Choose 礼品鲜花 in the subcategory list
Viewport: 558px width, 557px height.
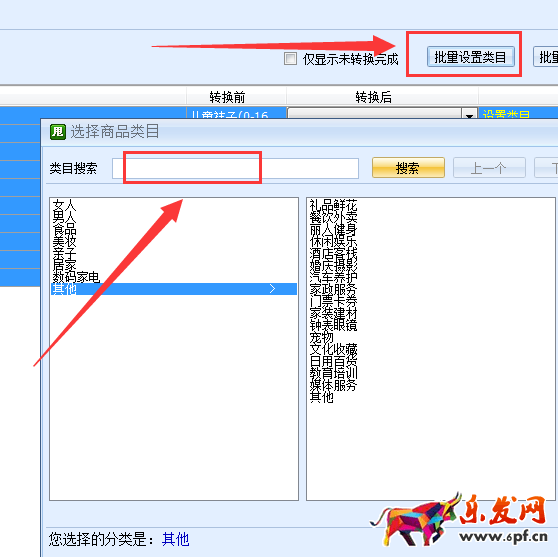333,205
